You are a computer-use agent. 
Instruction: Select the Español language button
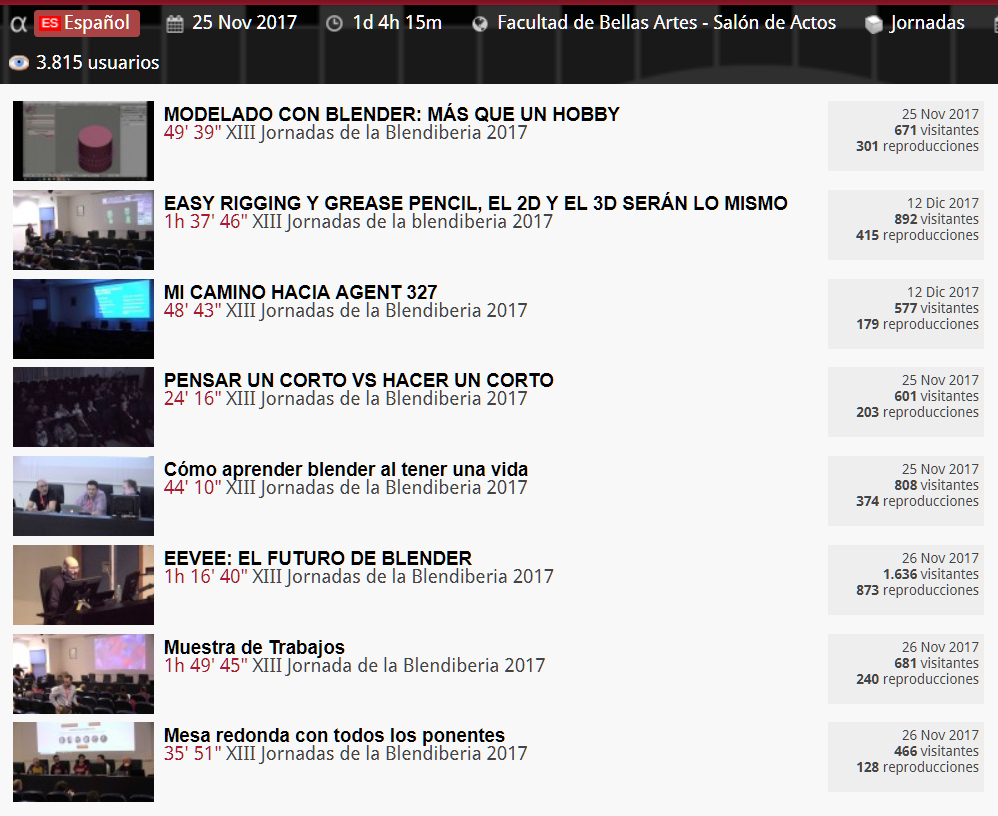coord(87,23)
